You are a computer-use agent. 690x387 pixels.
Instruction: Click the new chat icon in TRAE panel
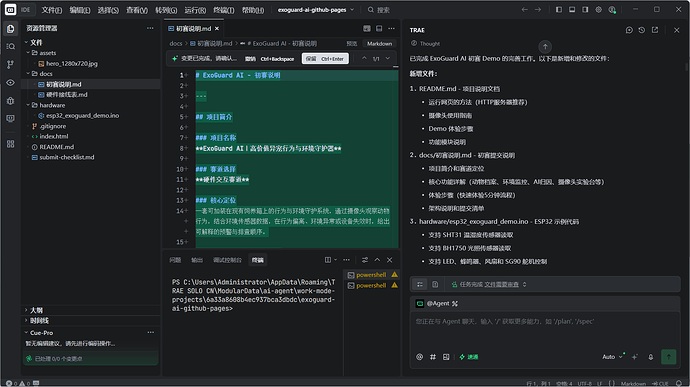[629, 30]
